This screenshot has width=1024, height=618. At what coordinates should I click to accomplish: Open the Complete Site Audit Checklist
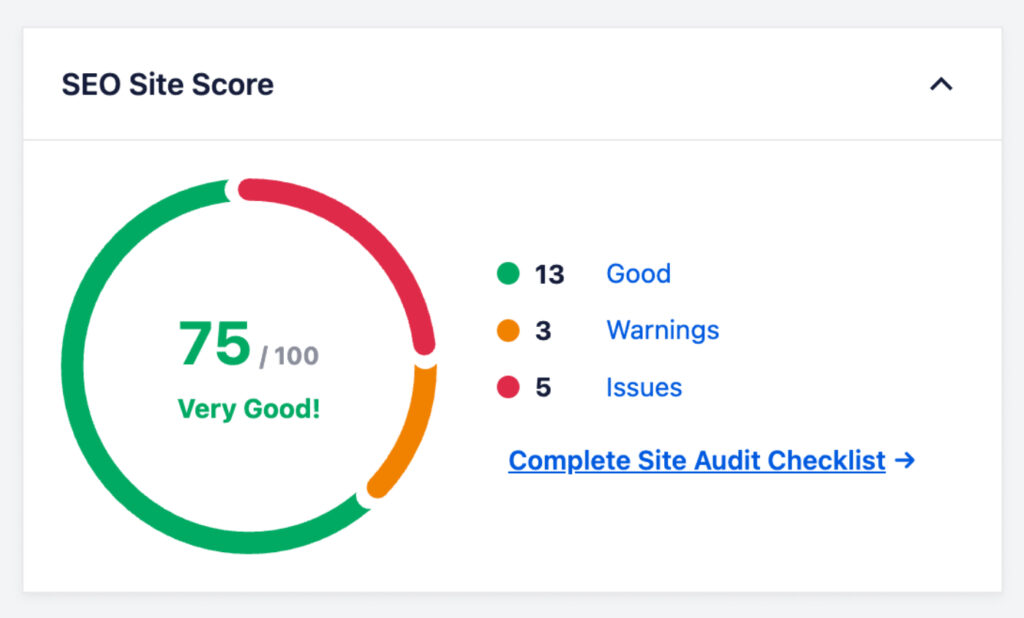(x=697, y=460)
